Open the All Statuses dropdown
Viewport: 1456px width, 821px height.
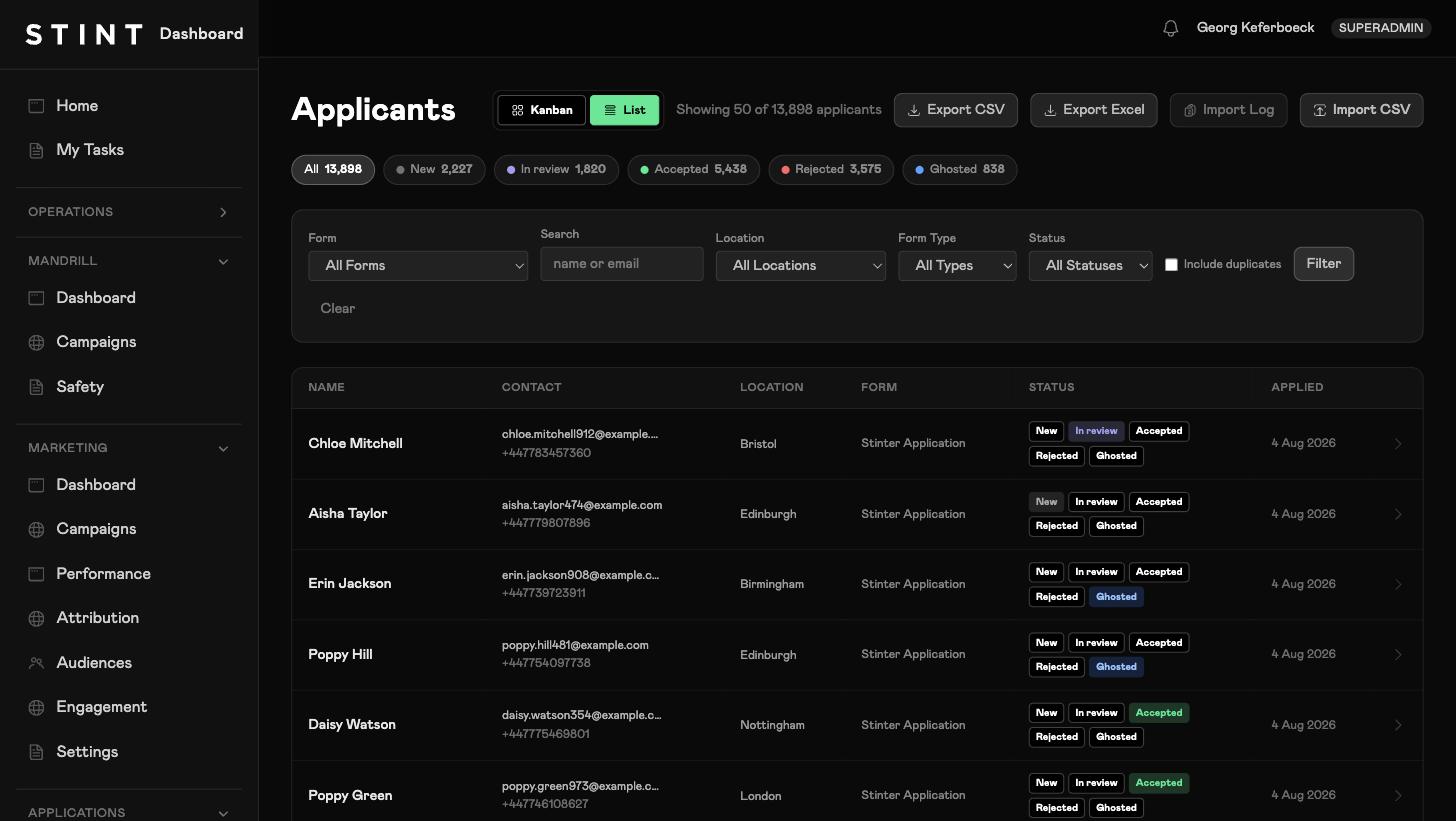click(1091, 266)
